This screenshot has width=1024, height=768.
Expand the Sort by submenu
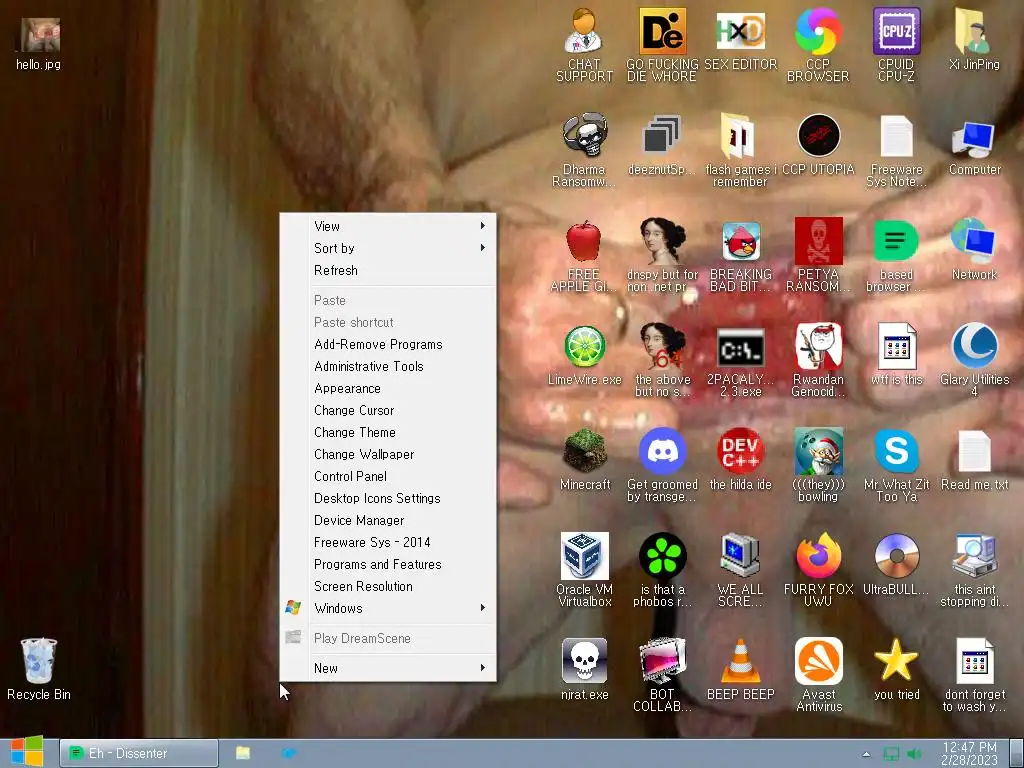tap(388, 248)
